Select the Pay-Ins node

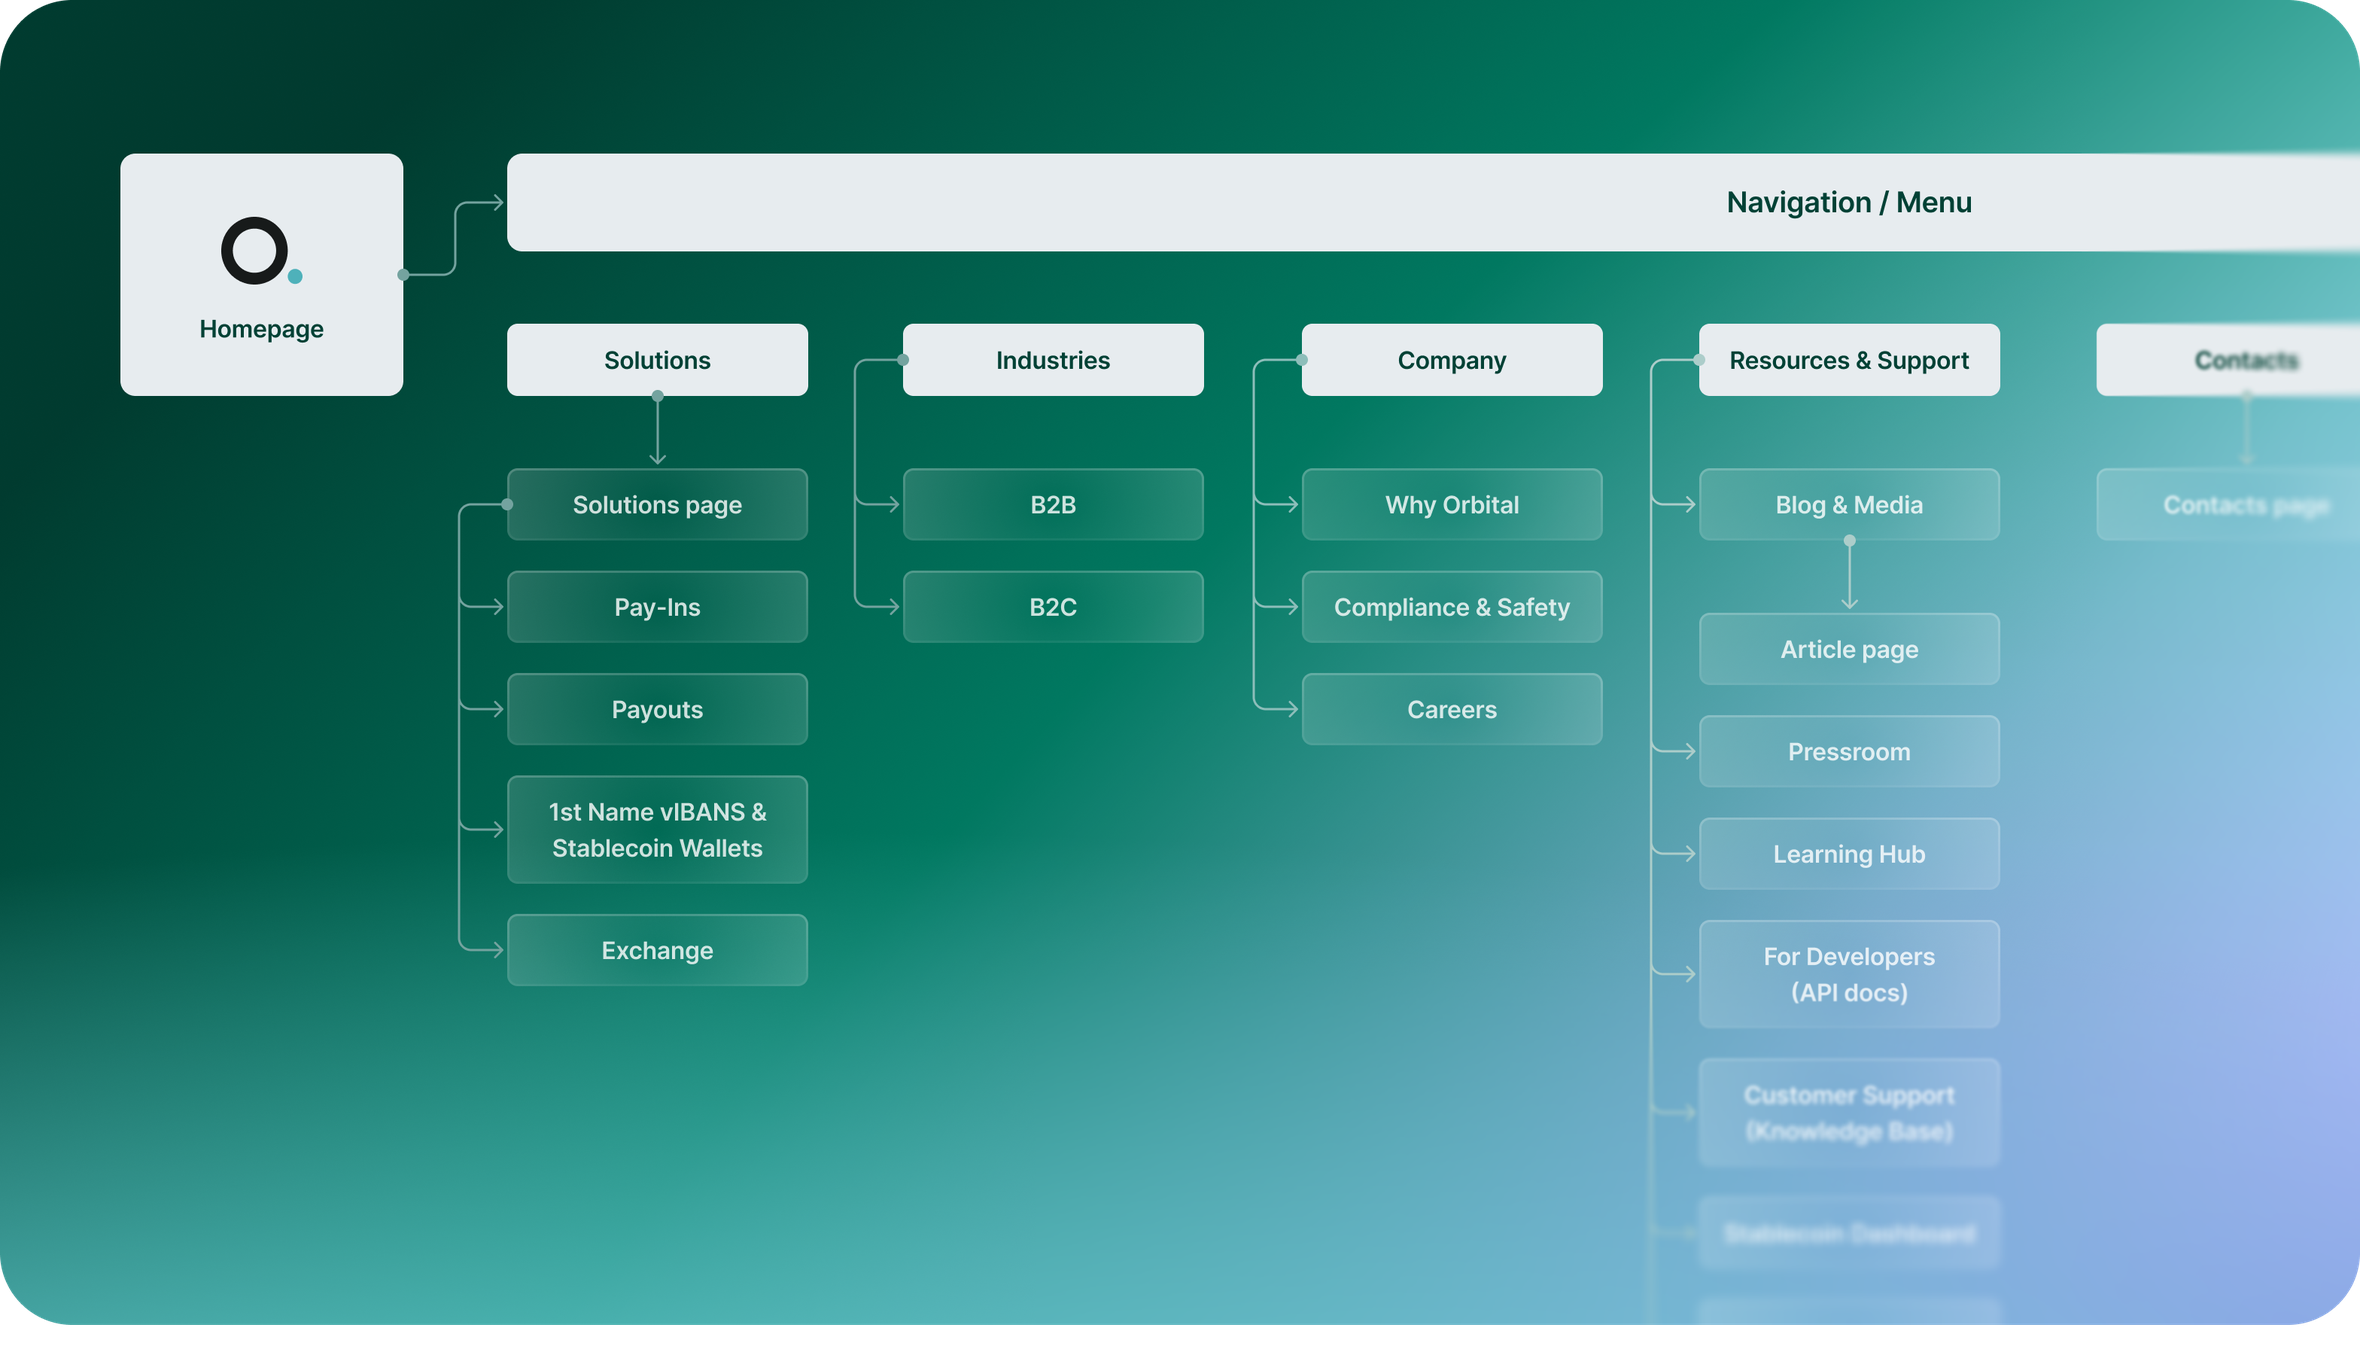[657, 607]
